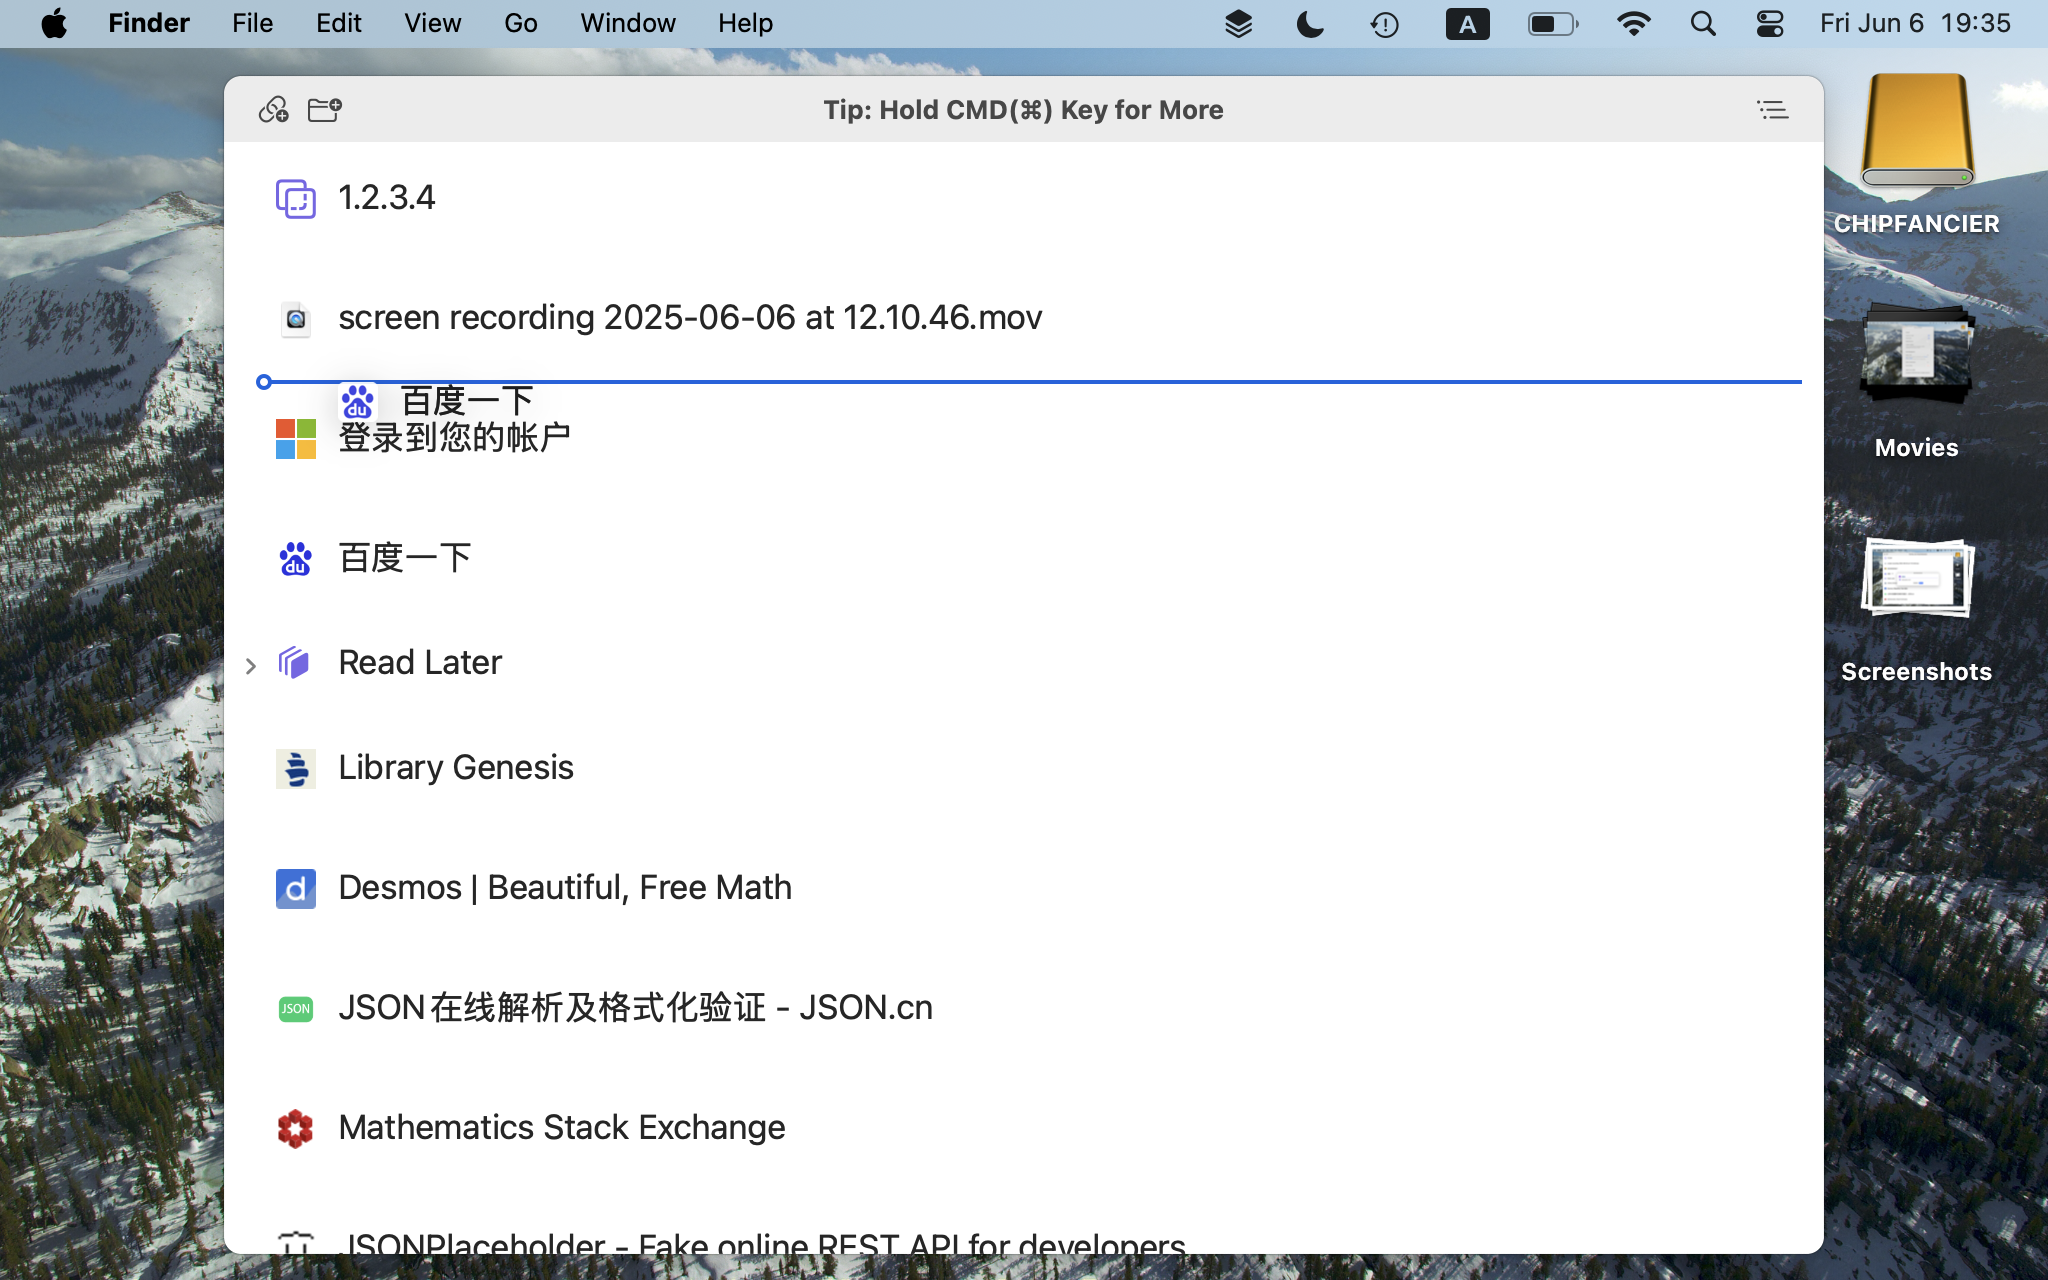Click the 1.2.3.4 item icon
Image resolution: width=2048 pixels, height=1280 pixels.
point(295,198)
